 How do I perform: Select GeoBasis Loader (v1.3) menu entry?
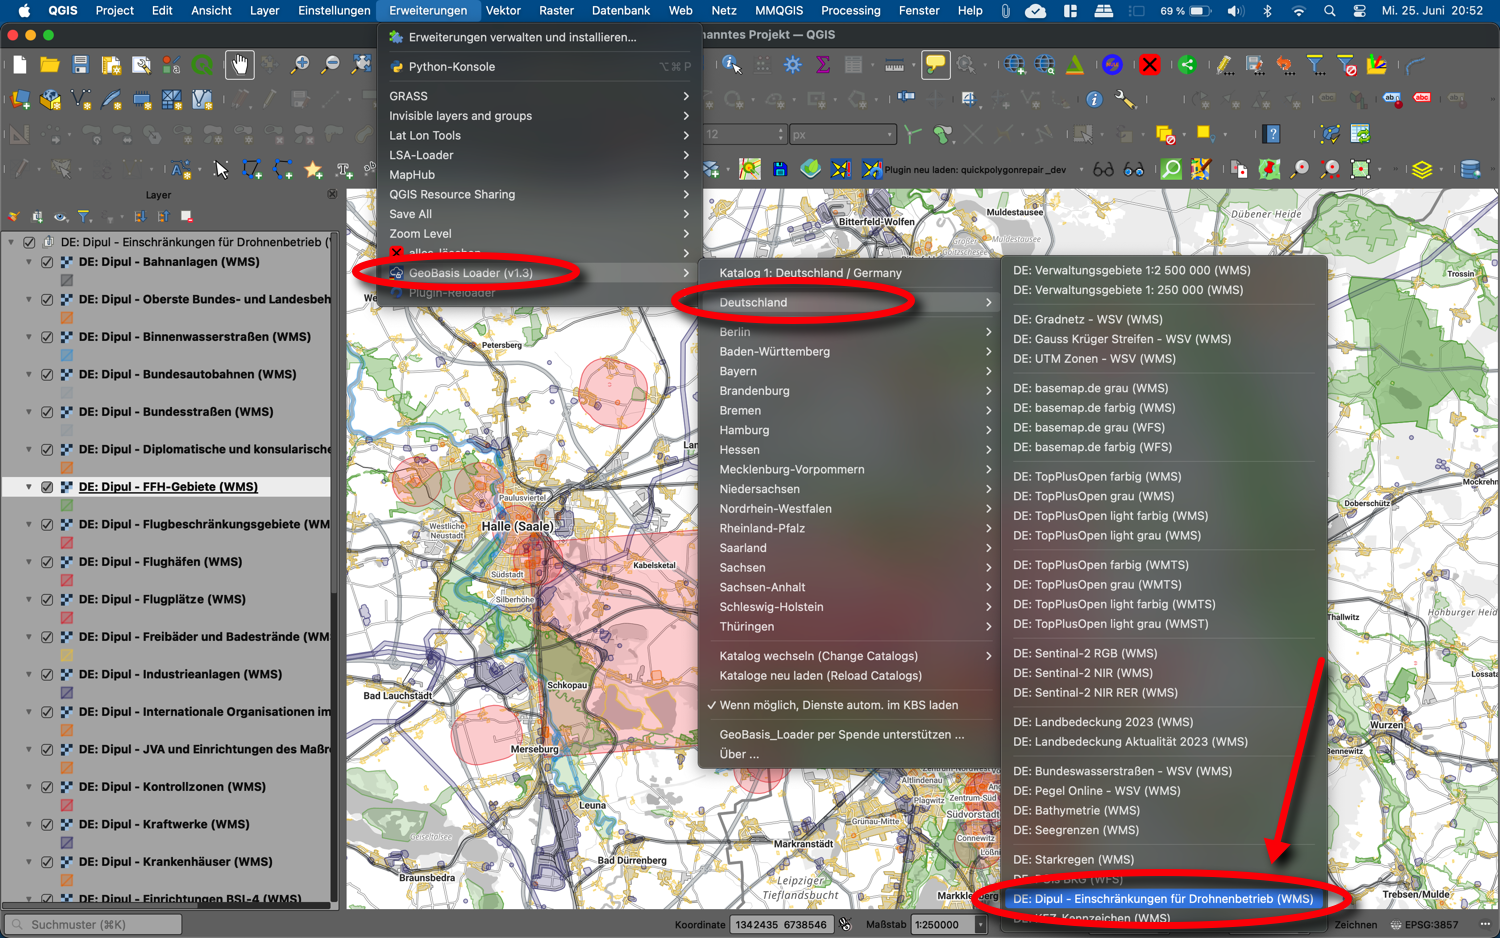539,273
